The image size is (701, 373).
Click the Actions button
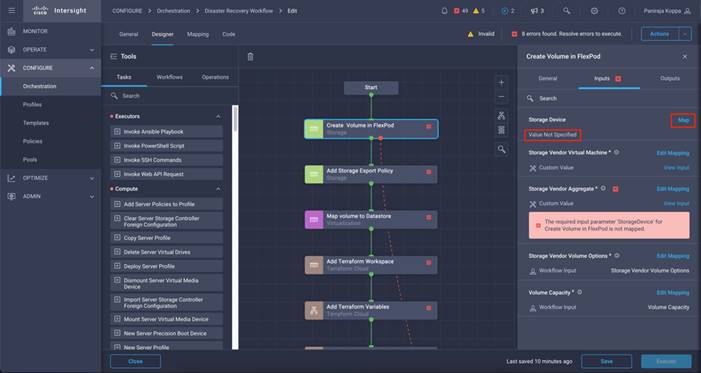tap(660, 34)
